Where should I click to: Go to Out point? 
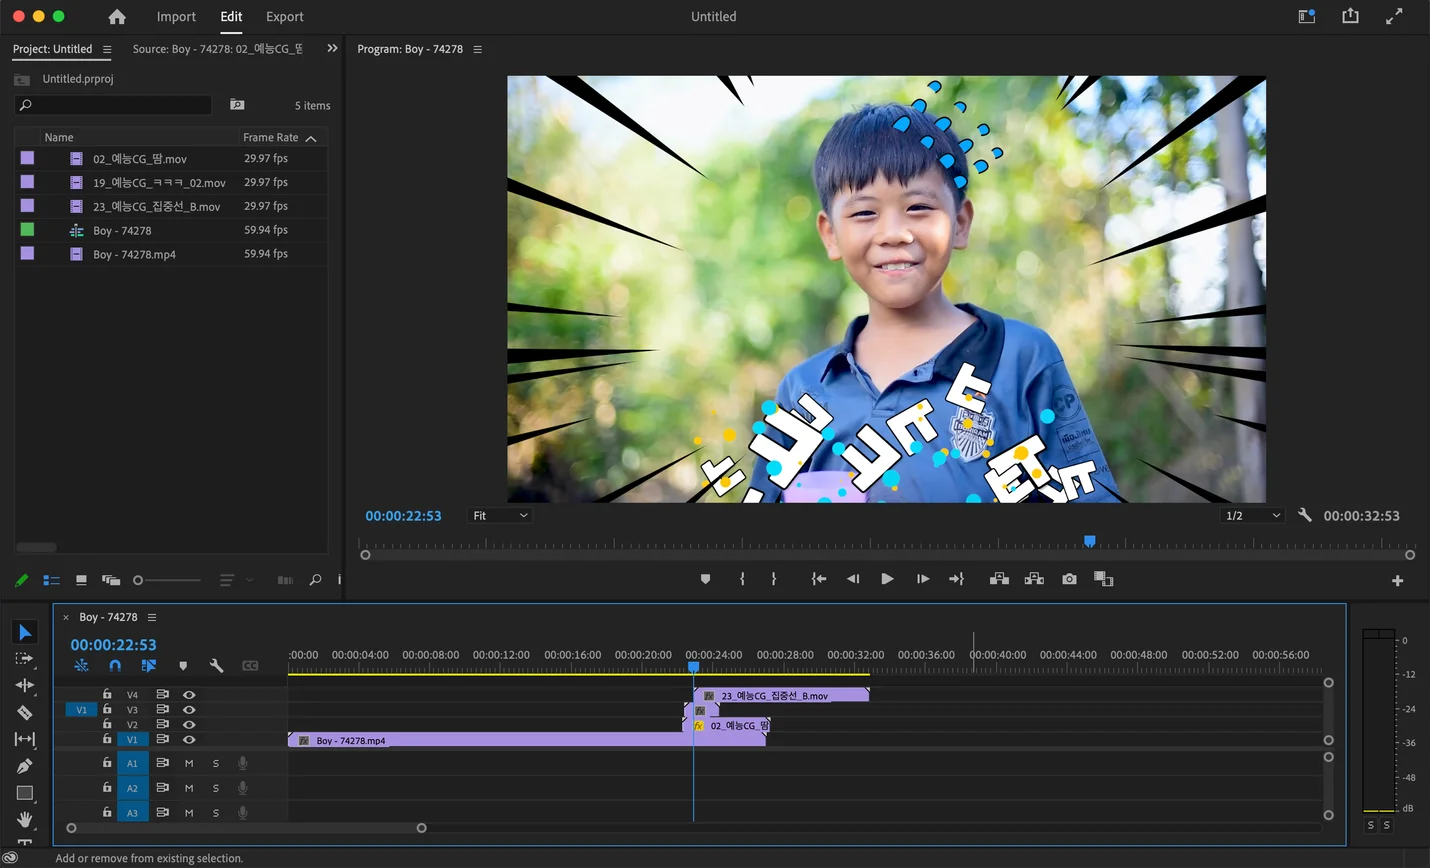(957, 579)
